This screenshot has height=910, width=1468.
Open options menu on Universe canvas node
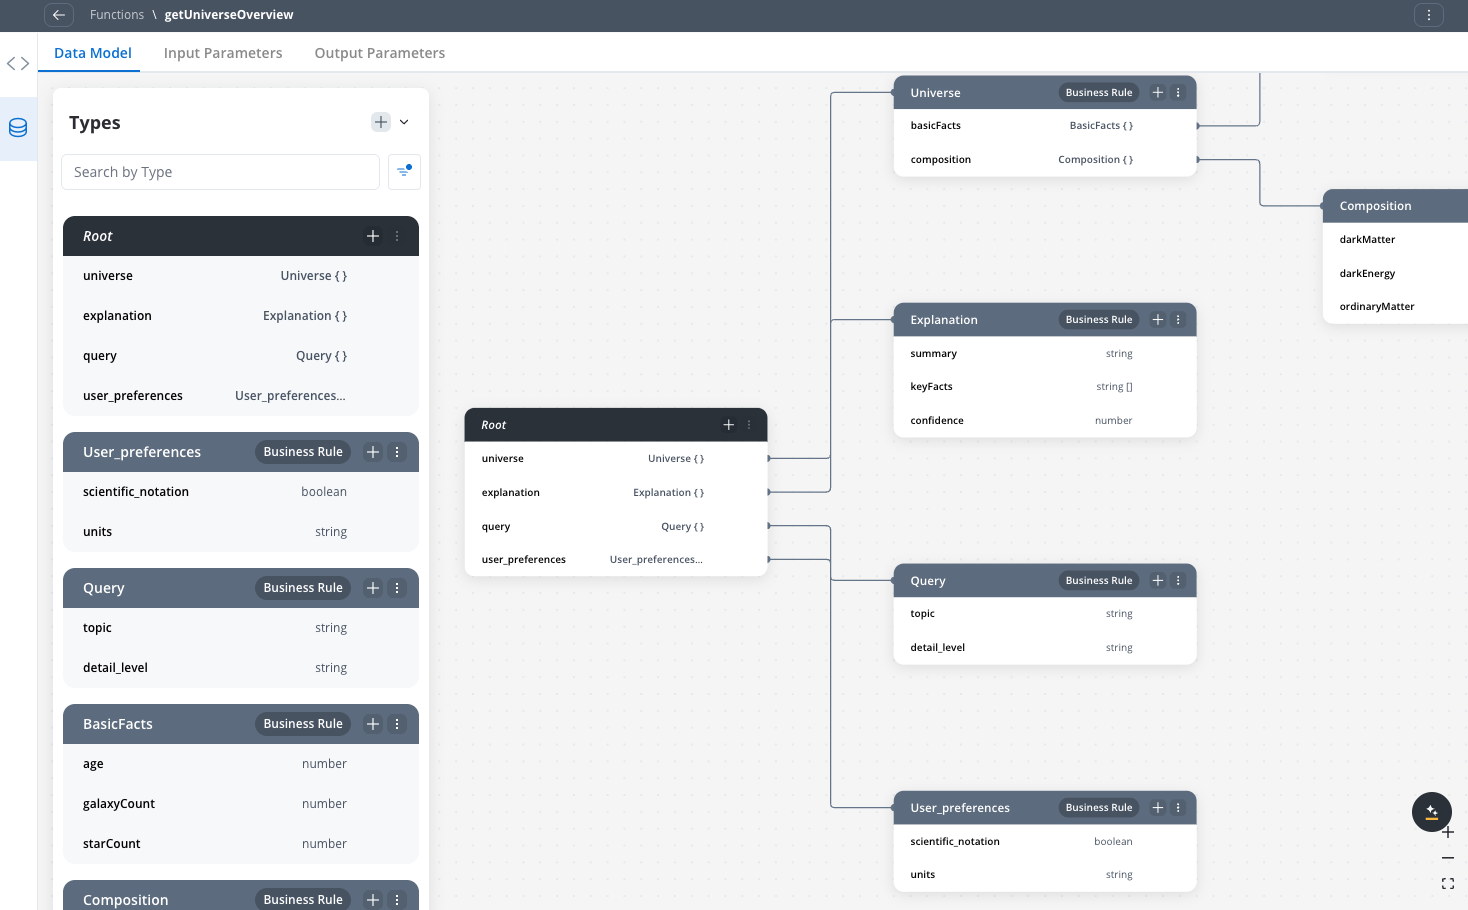coord(1178,93)
